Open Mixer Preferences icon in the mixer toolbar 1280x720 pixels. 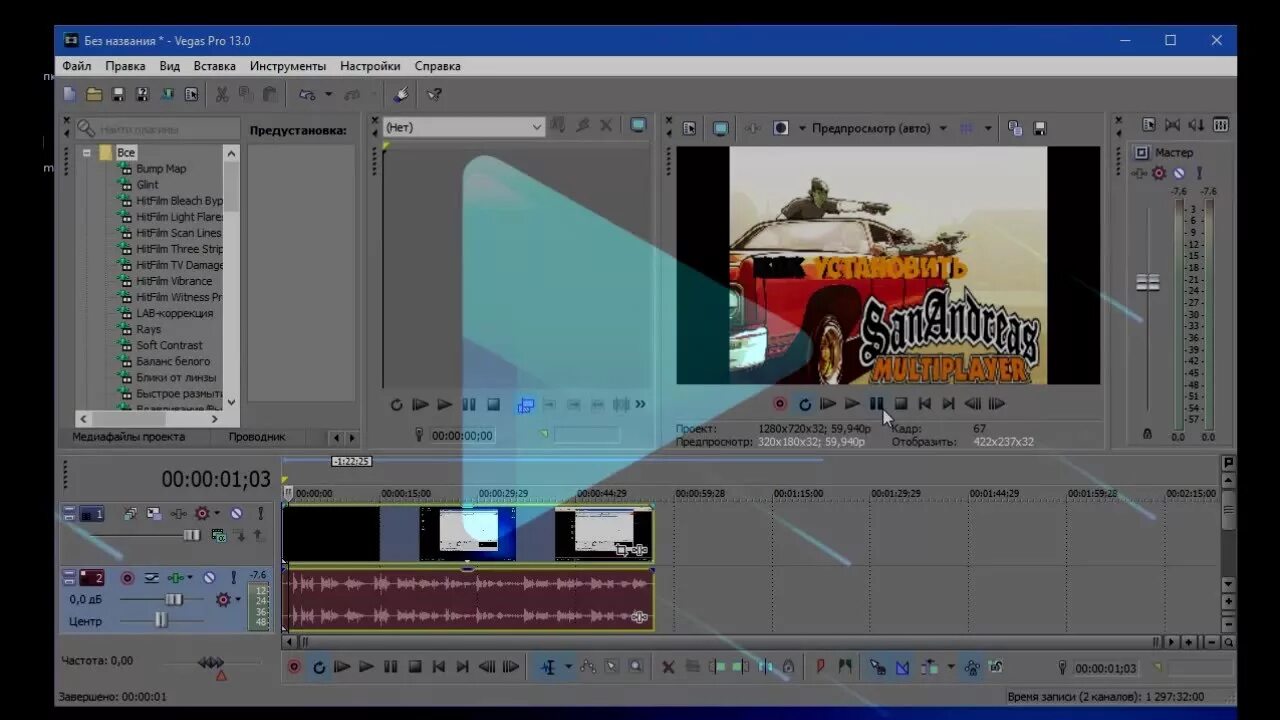[x=1149, y=125]
